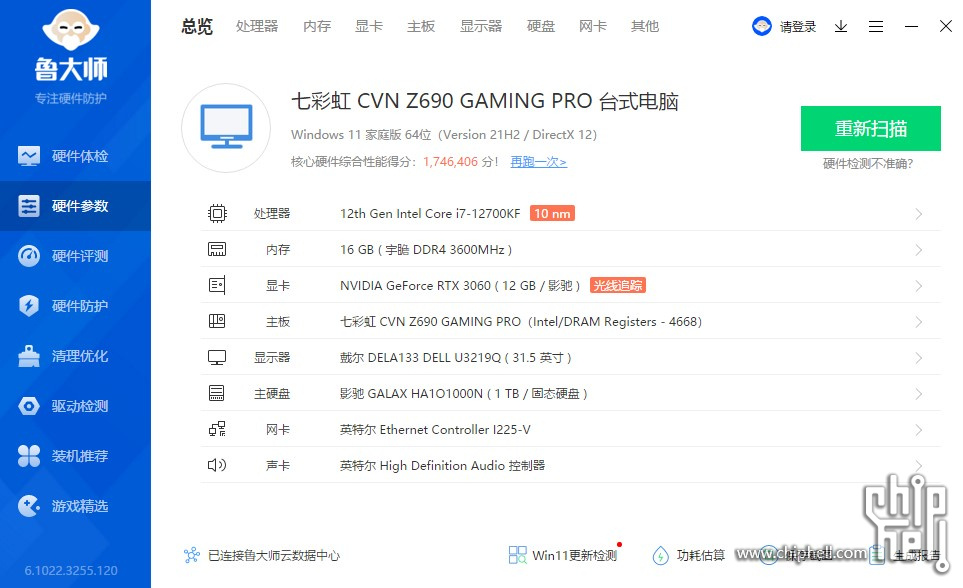The width and height of the screenshot is (963, 588).
Task: Click the 已连接鲁大师云数据中心 status
Action: 273,555
